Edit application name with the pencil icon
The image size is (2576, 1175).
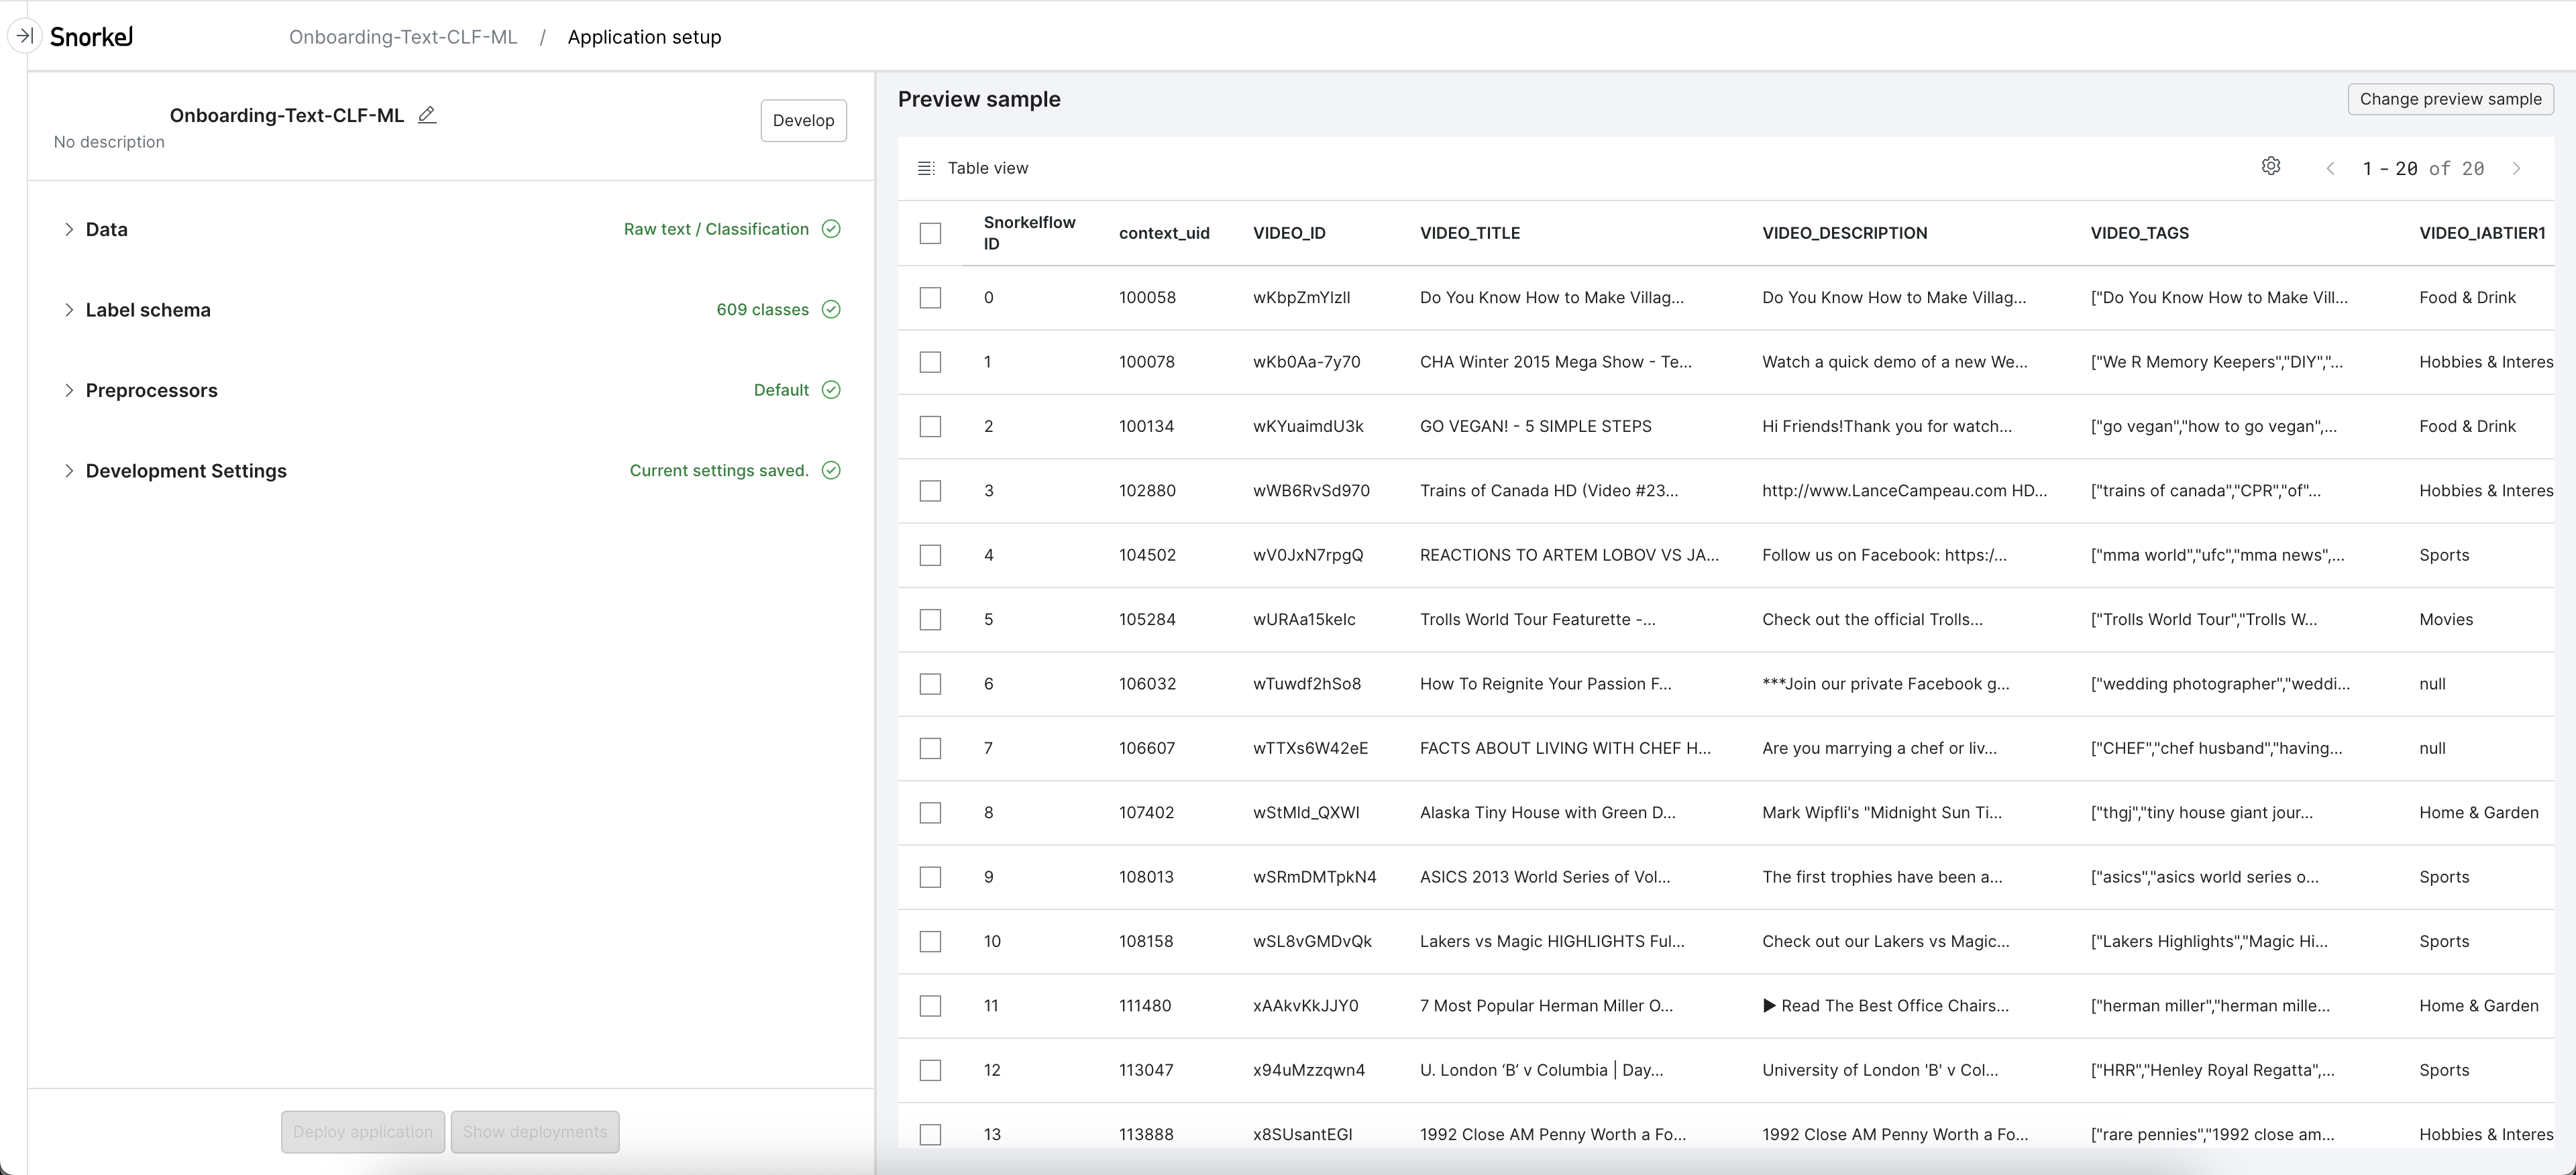(x=427, y=115)
